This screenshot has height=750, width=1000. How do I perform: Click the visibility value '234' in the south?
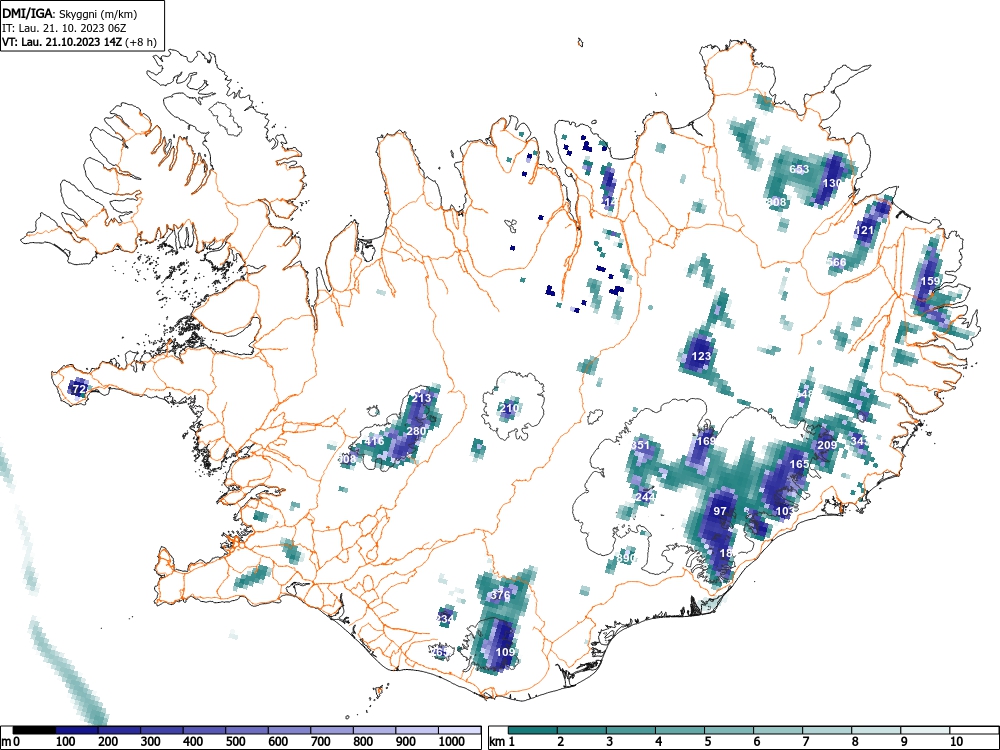coord(445,619)
